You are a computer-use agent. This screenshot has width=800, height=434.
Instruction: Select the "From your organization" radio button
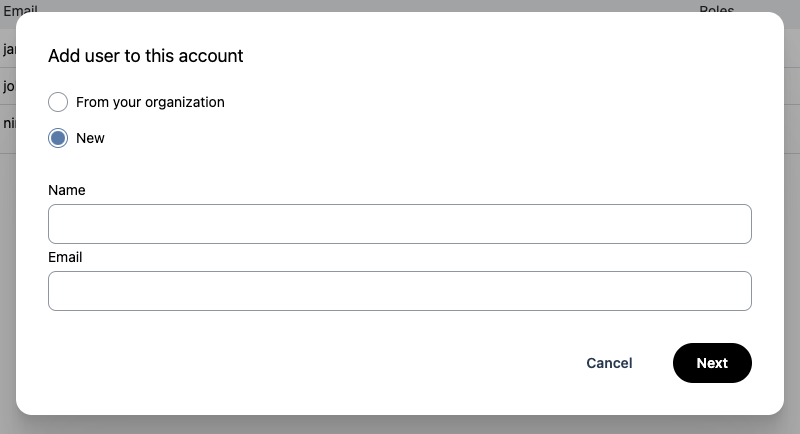[x=58, y=102]
